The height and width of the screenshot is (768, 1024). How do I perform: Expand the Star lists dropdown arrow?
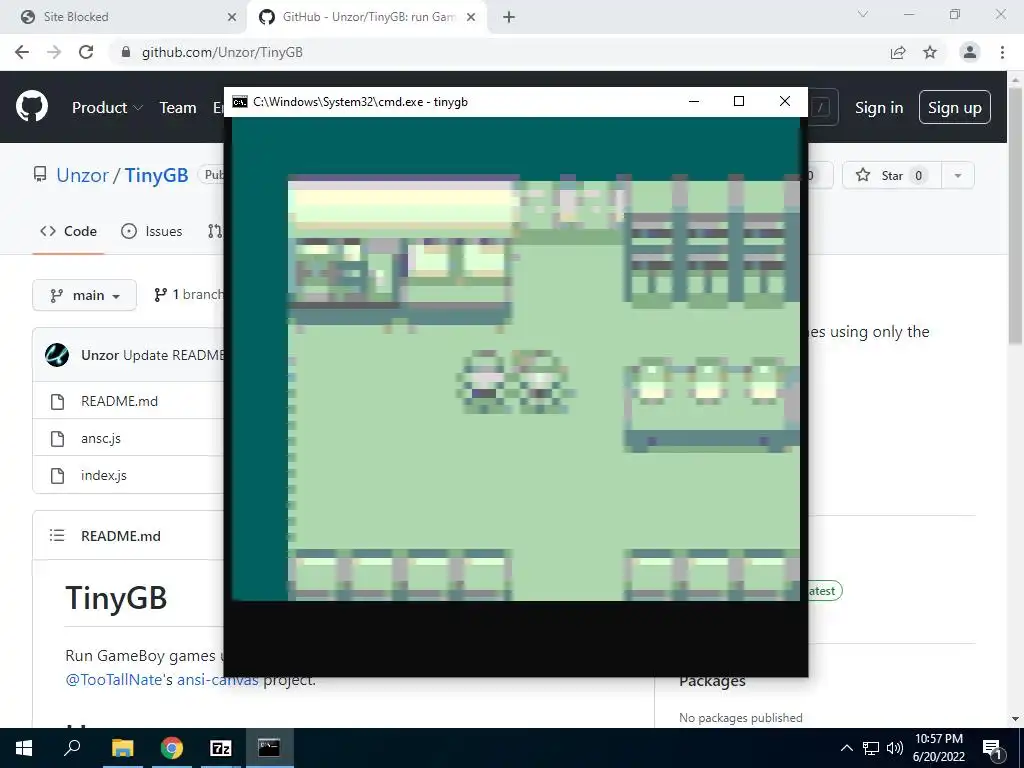(x=958, y=175)
